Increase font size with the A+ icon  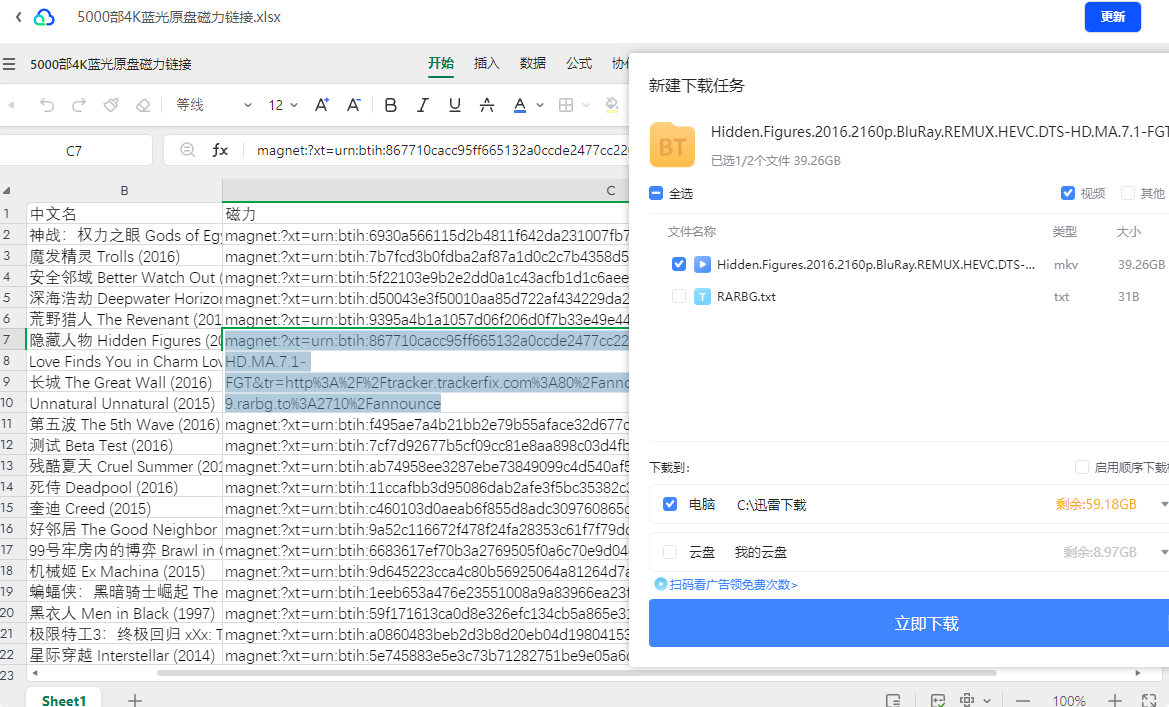pyautogui.click(x=322, y=105)
